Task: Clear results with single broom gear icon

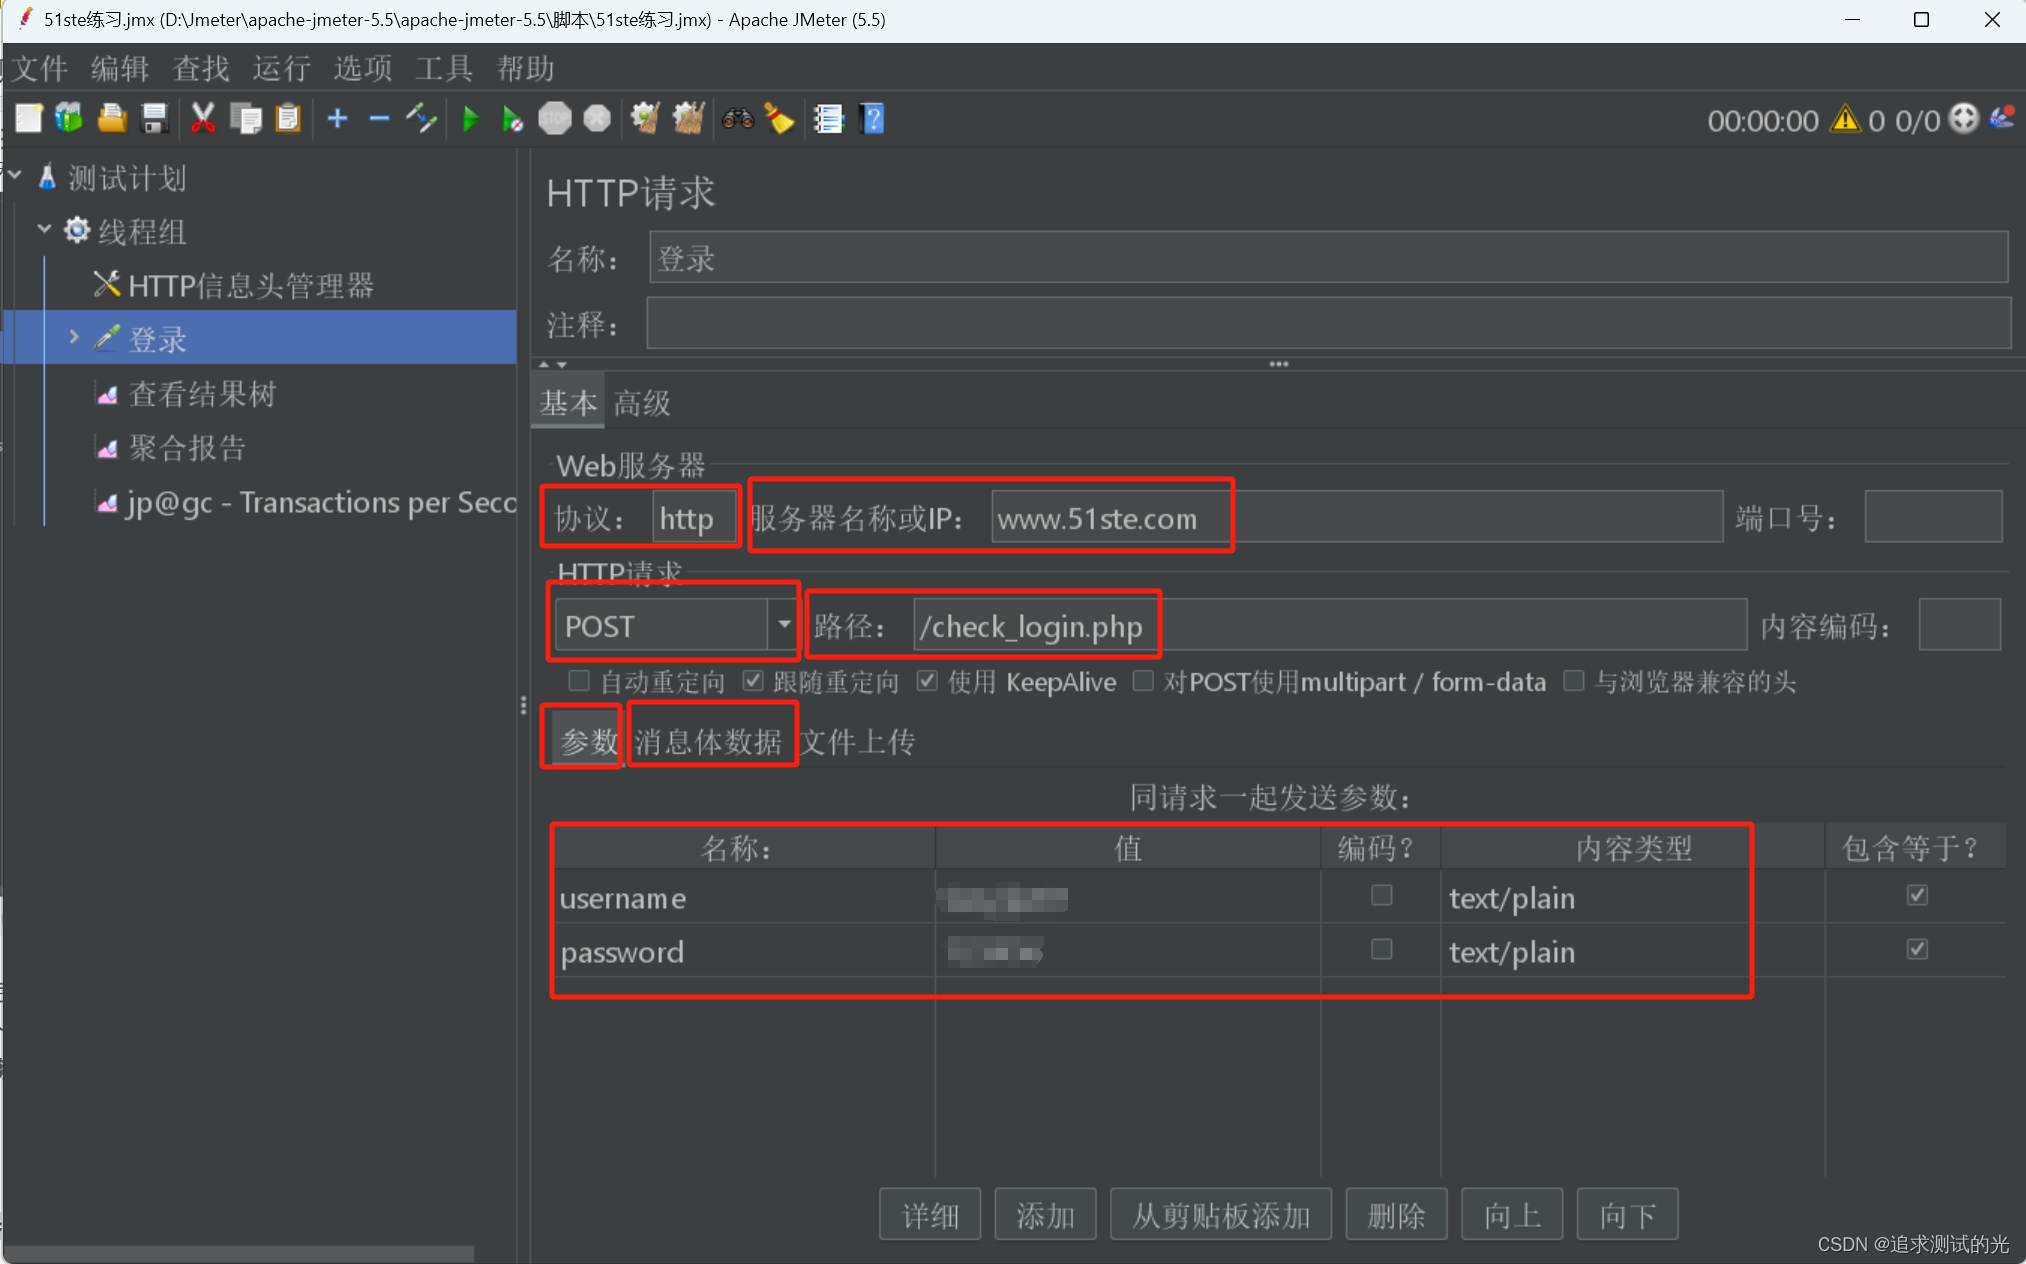Action: point(645,119)
